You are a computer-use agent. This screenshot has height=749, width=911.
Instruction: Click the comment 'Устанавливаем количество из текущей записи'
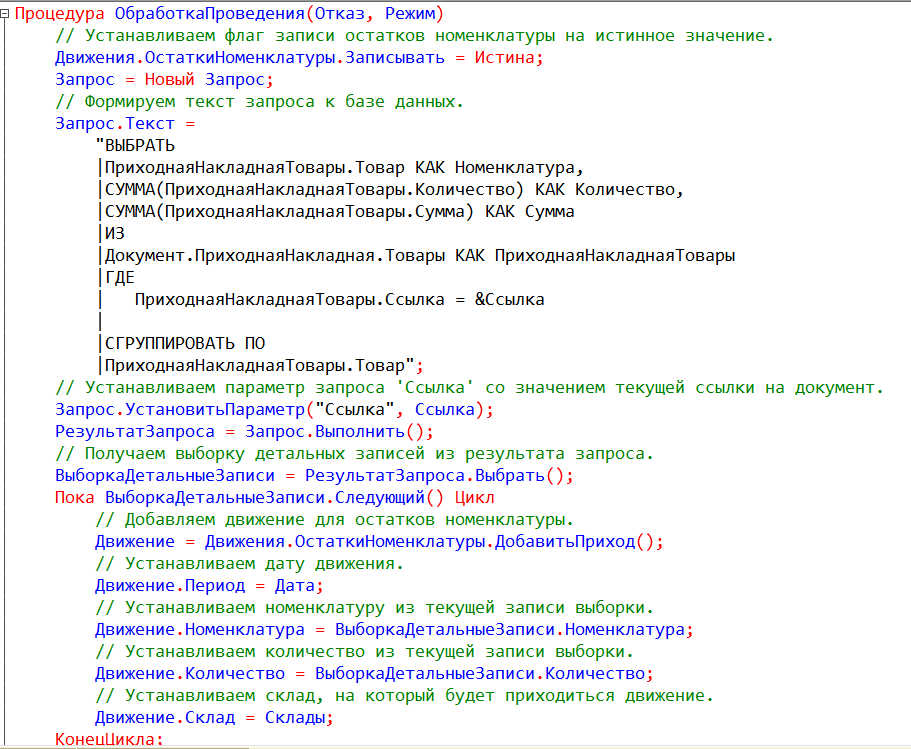pyautogui.click(x=364, y=652)
